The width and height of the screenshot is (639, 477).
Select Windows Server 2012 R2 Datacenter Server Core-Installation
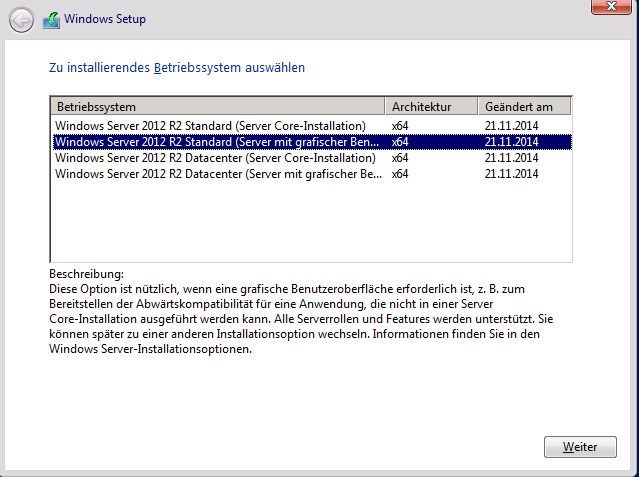point(215,158)
